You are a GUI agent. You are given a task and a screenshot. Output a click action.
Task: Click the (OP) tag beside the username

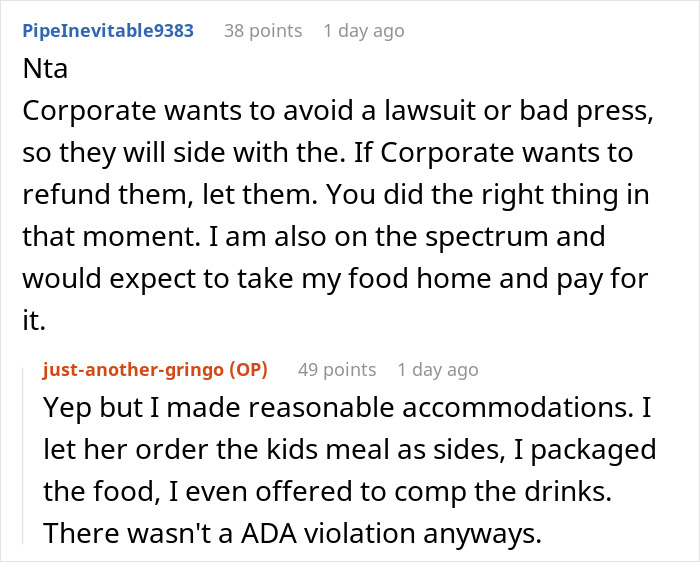[x=248, y=370]
